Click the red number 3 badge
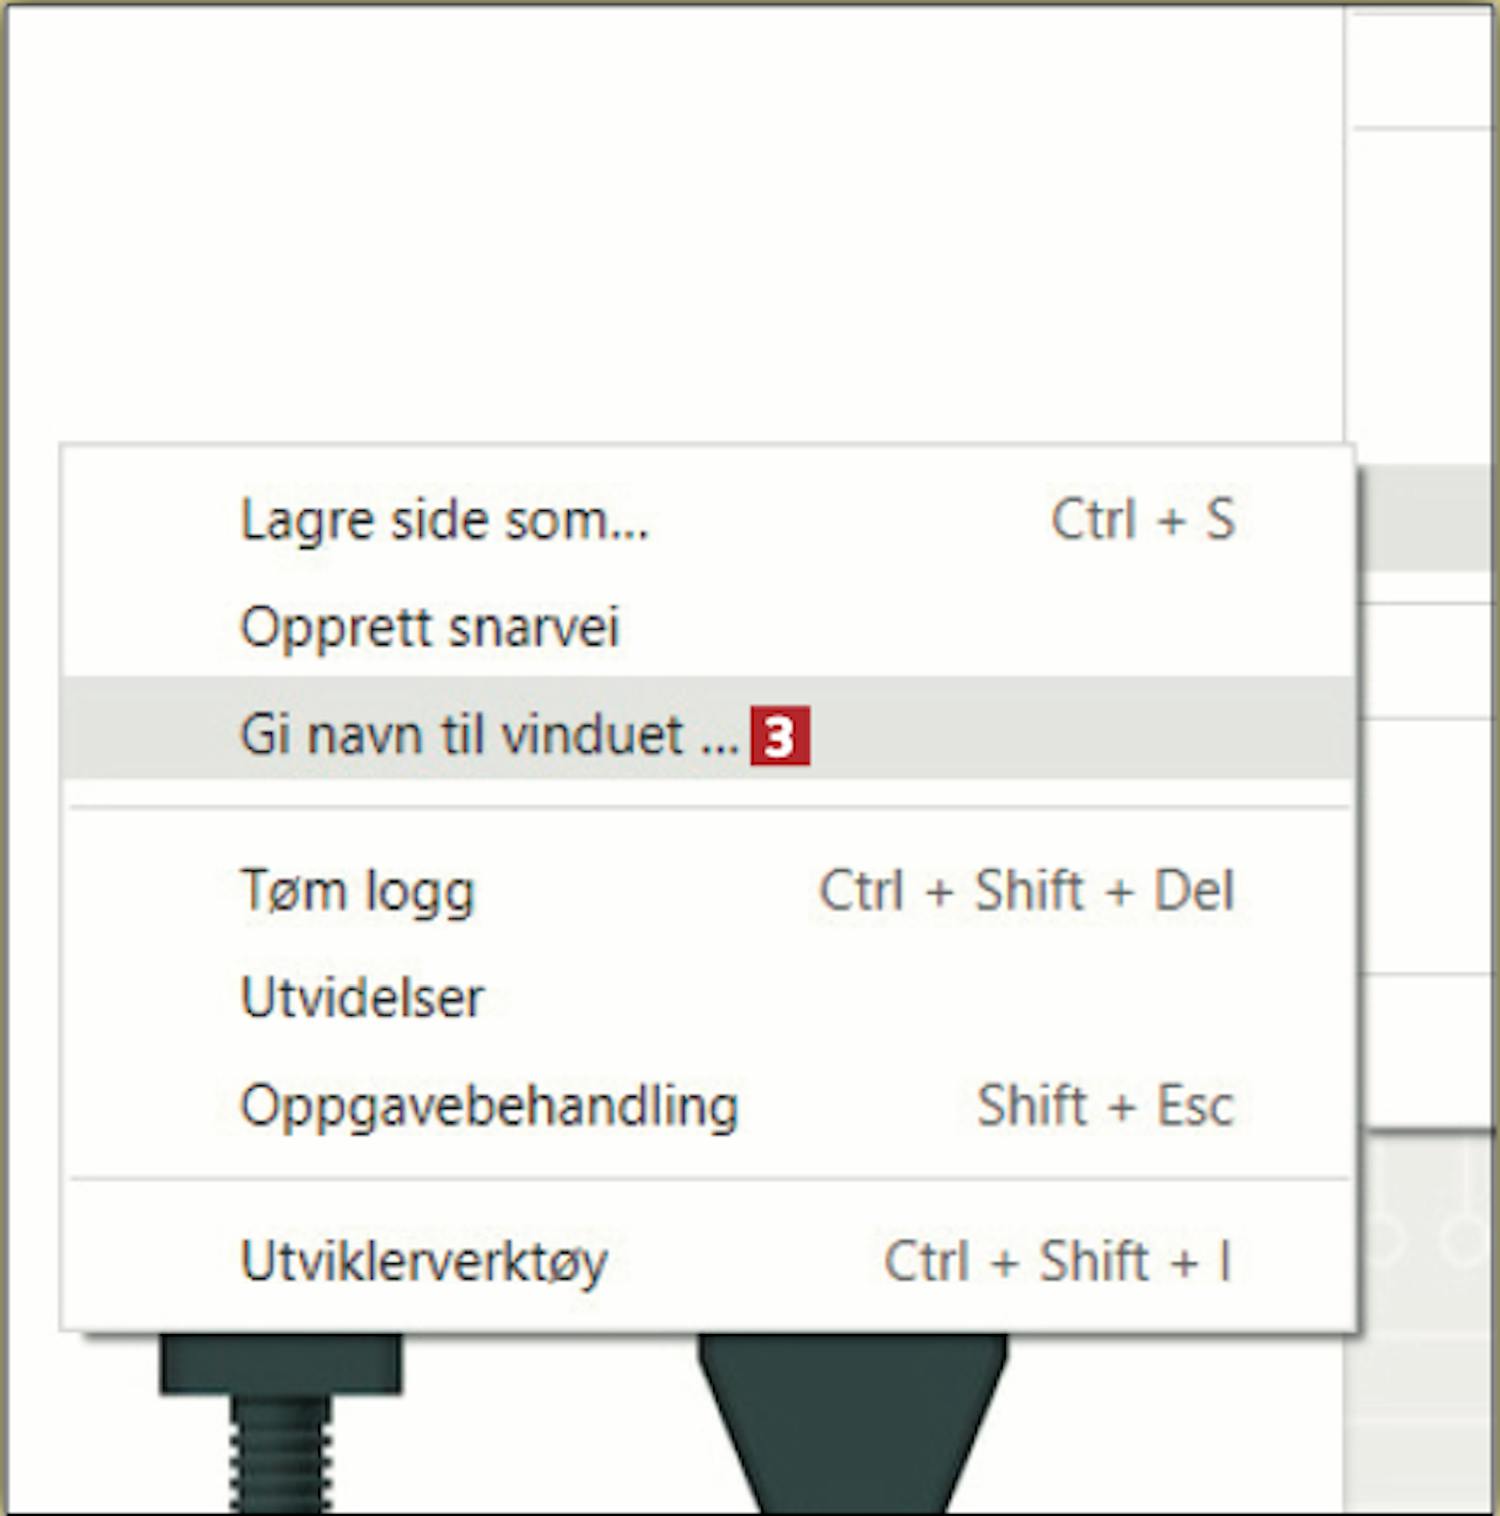 (780, 737)
